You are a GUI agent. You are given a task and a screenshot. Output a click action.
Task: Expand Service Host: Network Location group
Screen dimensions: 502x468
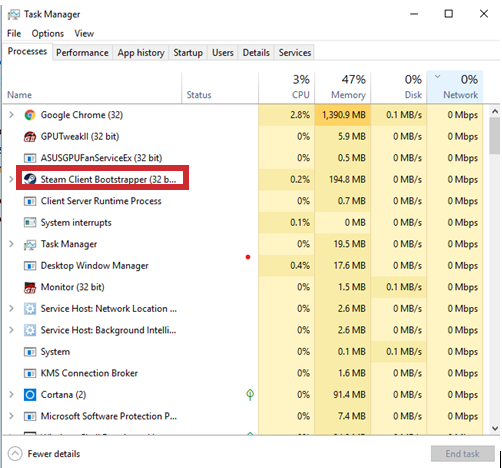tap(11, 309)
